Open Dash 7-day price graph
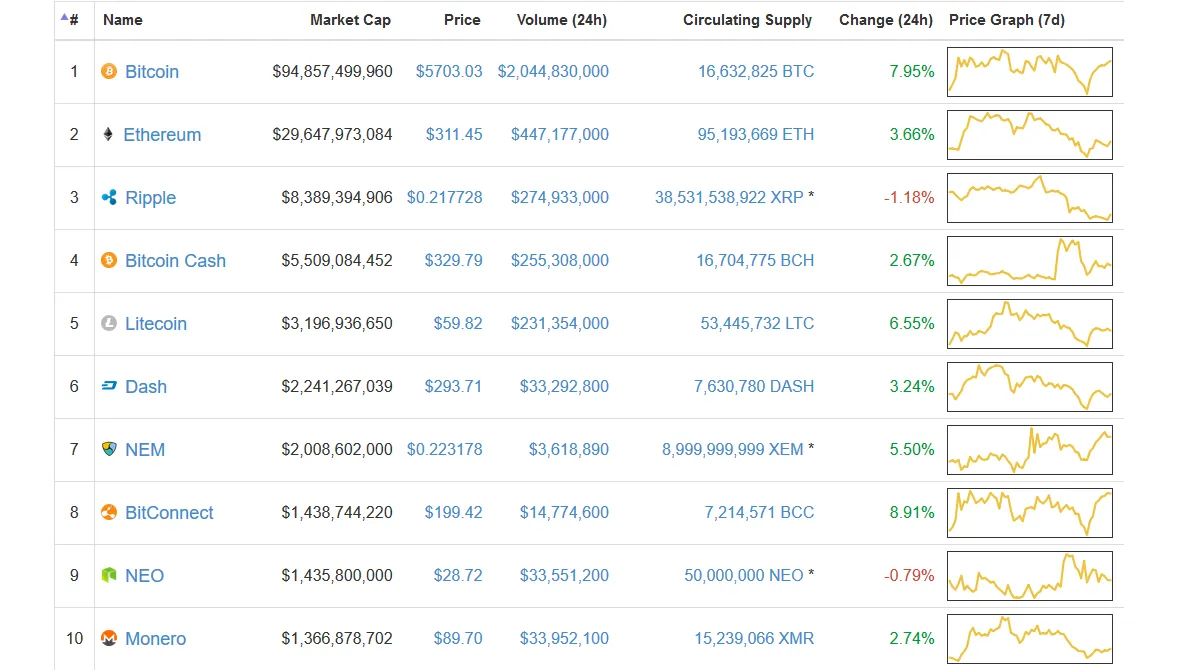Viewport: 1190px width, 670px height. (x=1030, y=386)
